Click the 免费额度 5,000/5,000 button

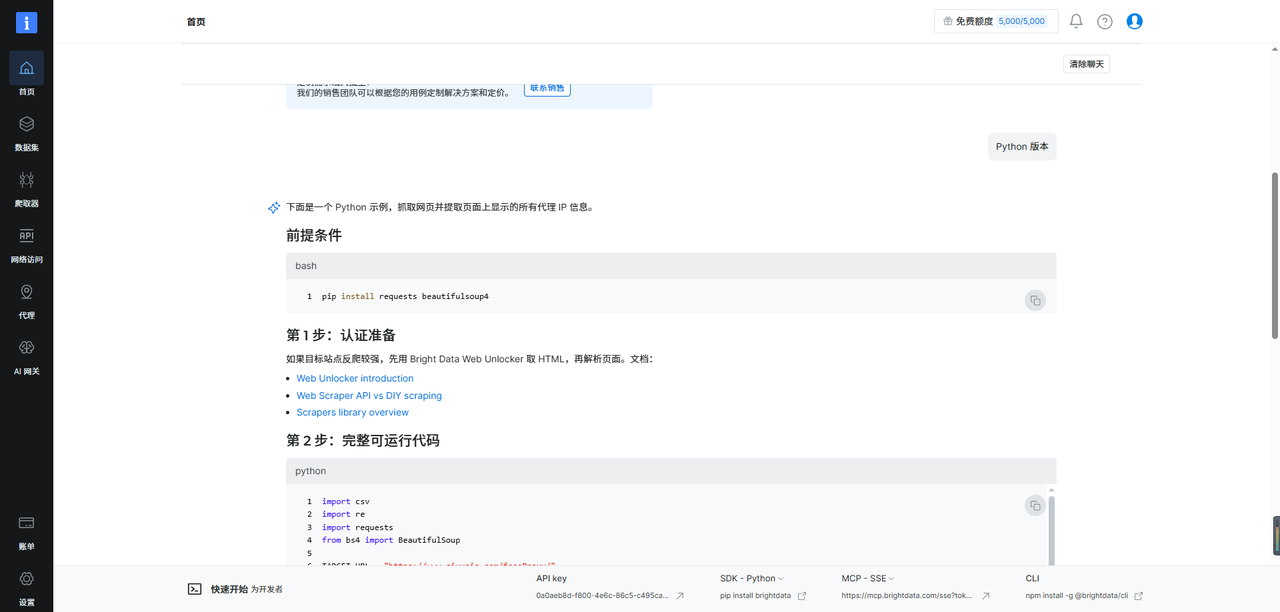pos(996,21)
